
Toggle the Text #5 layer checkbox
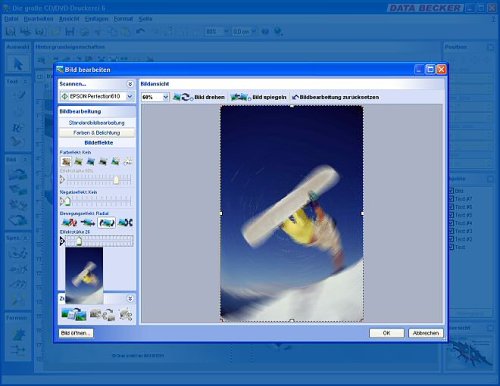451,215
